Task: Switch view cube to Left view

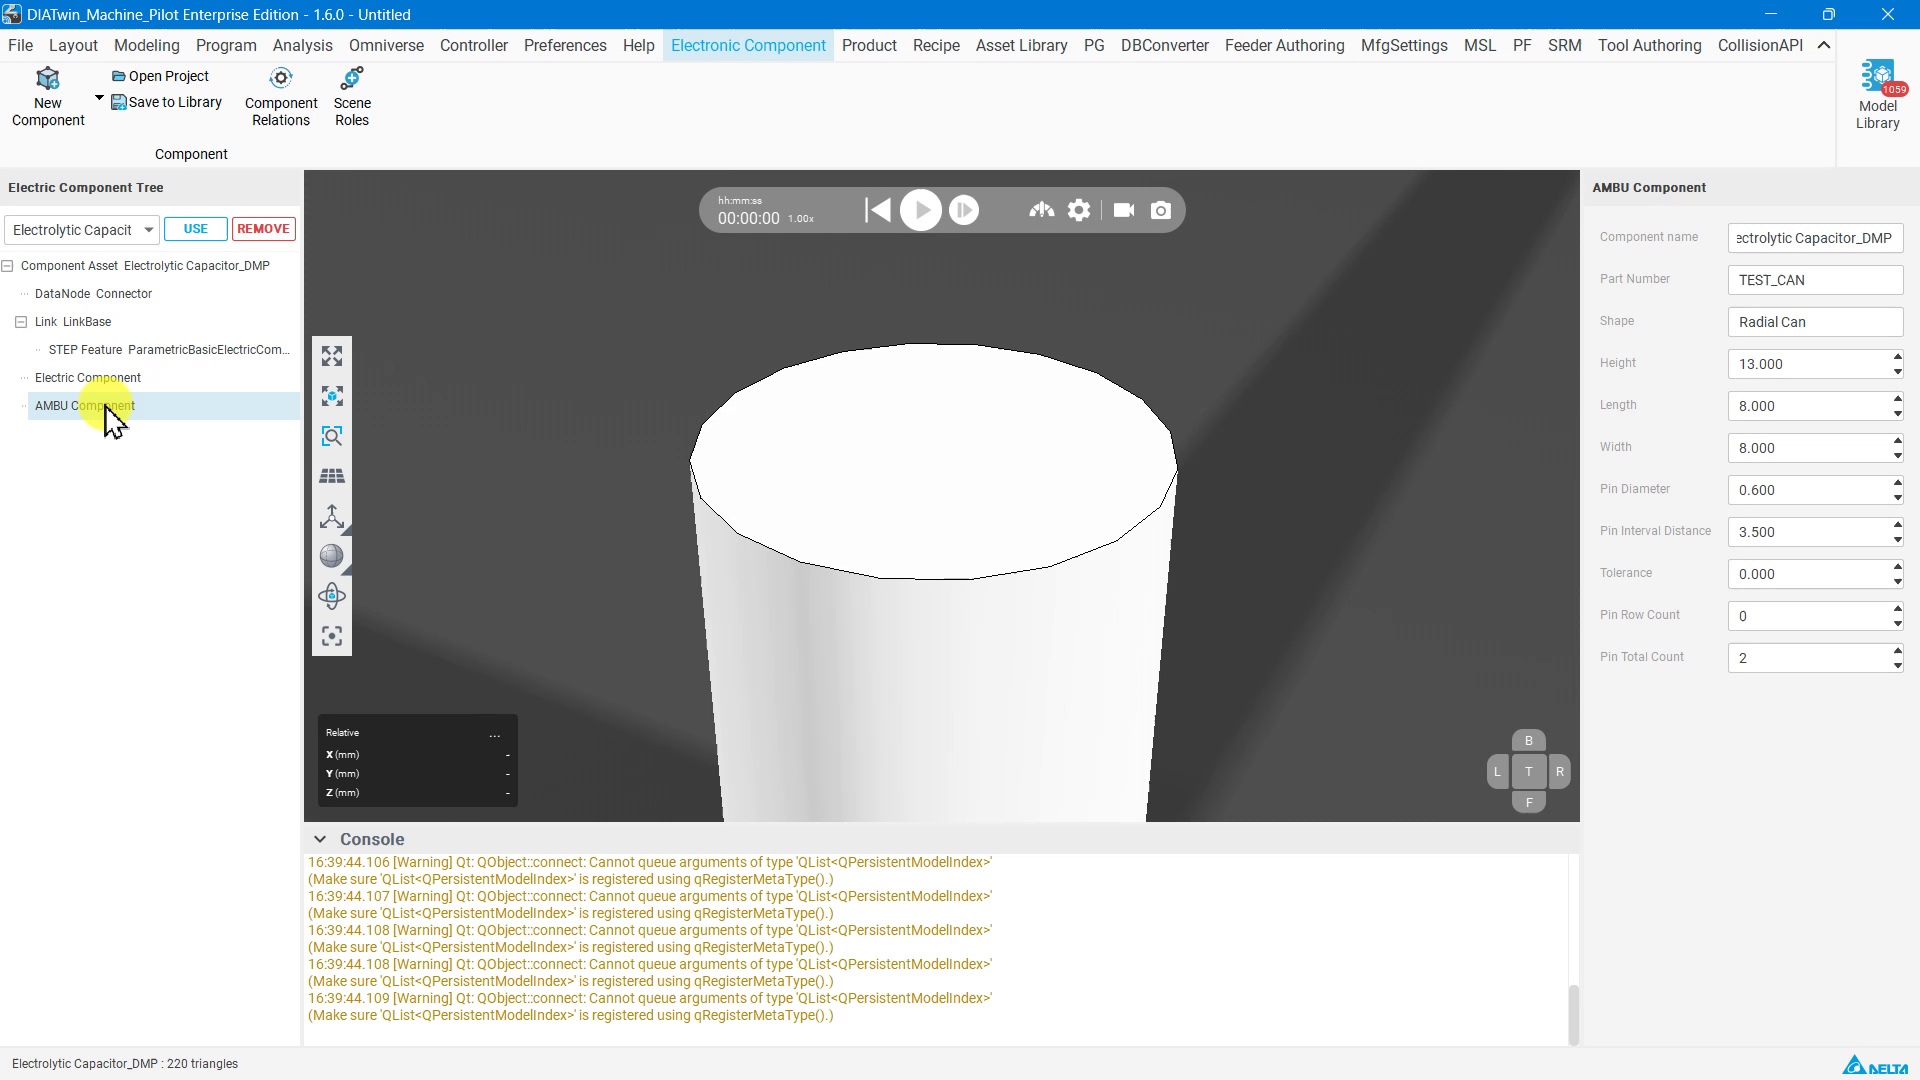Action: (x=1497, y=771)
